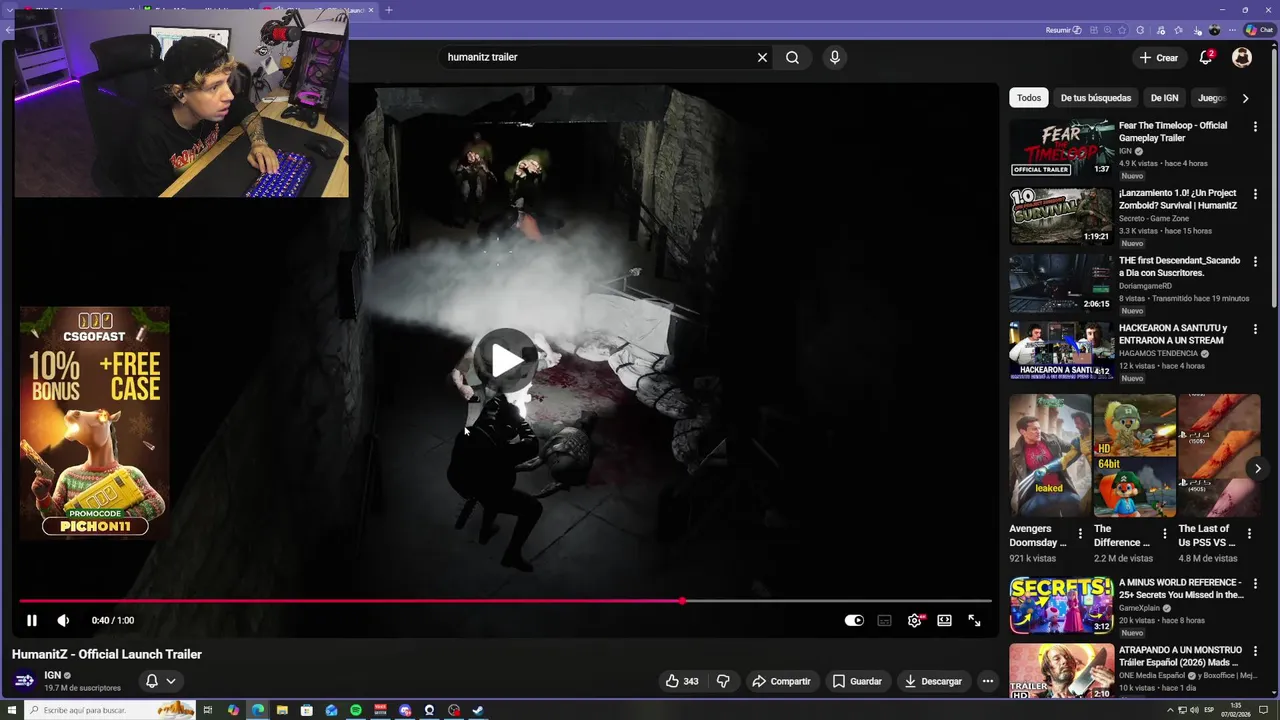The width and height of the screenshot is (1280, 720).
Task: Click the magnifier search button
Action: 792,57
